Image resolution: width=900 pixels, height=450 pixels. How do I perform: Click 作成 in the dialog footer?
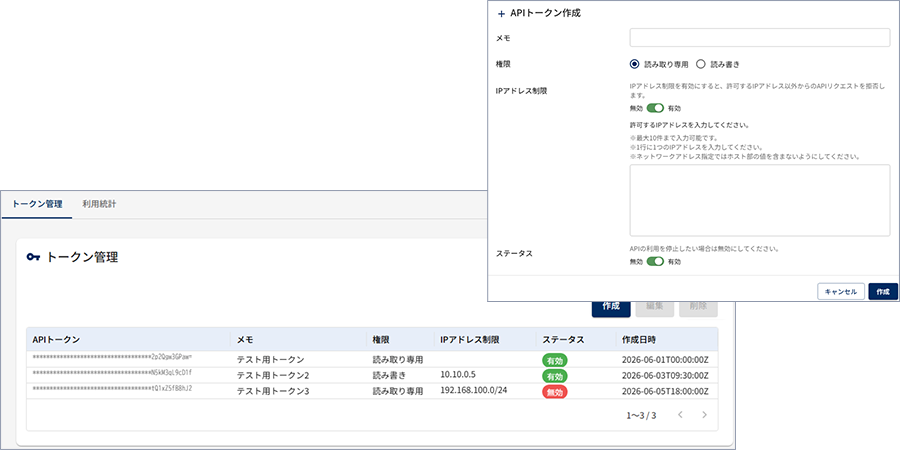883,292
